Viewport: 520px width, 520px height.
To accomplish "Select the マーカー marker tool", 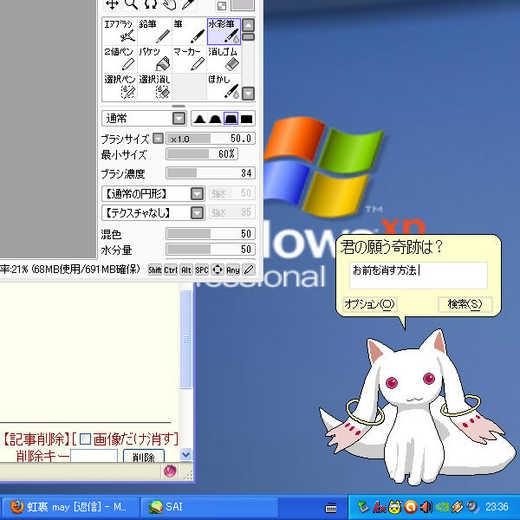I will (x=189, y=59).
